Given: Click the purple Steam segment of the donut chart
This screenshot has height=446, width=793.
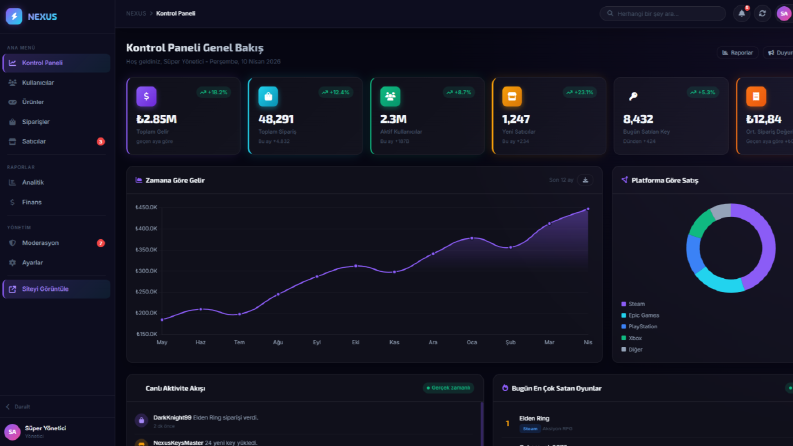Looking at the screenshot, I should (x=767, y=248).
